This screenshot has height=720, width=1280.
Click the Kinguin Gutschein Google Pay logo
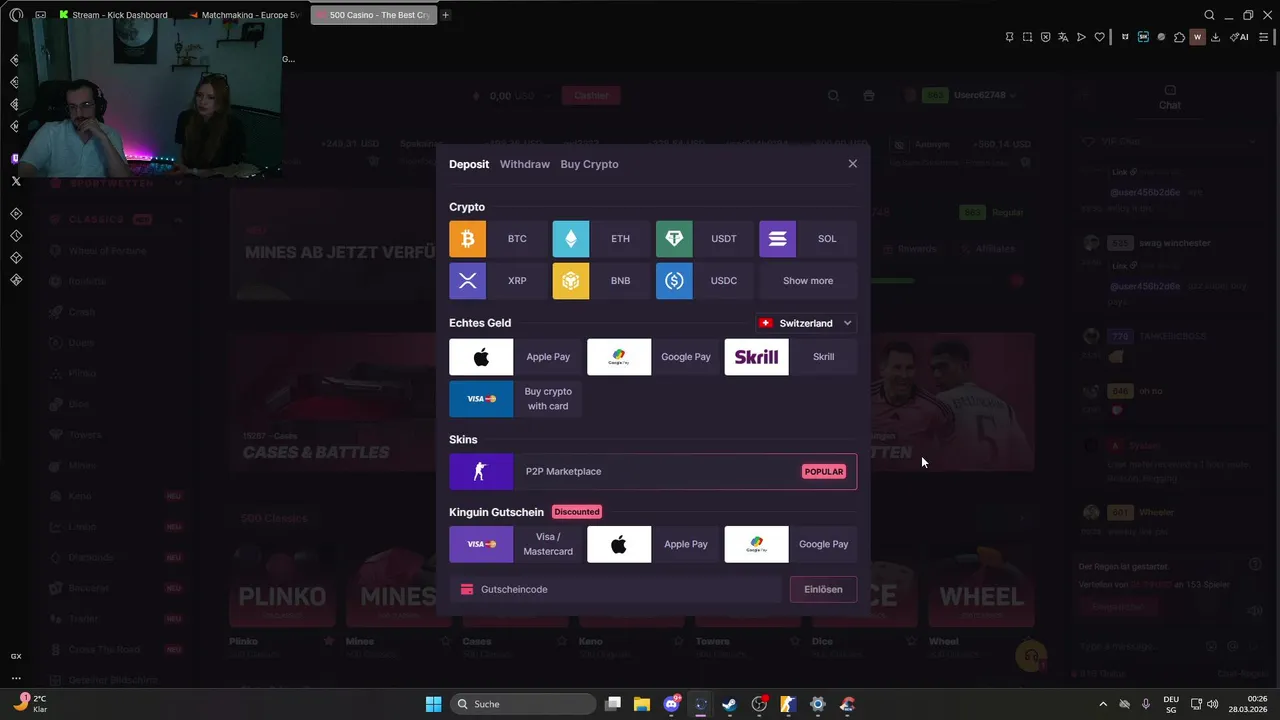[x=757, y=544]
